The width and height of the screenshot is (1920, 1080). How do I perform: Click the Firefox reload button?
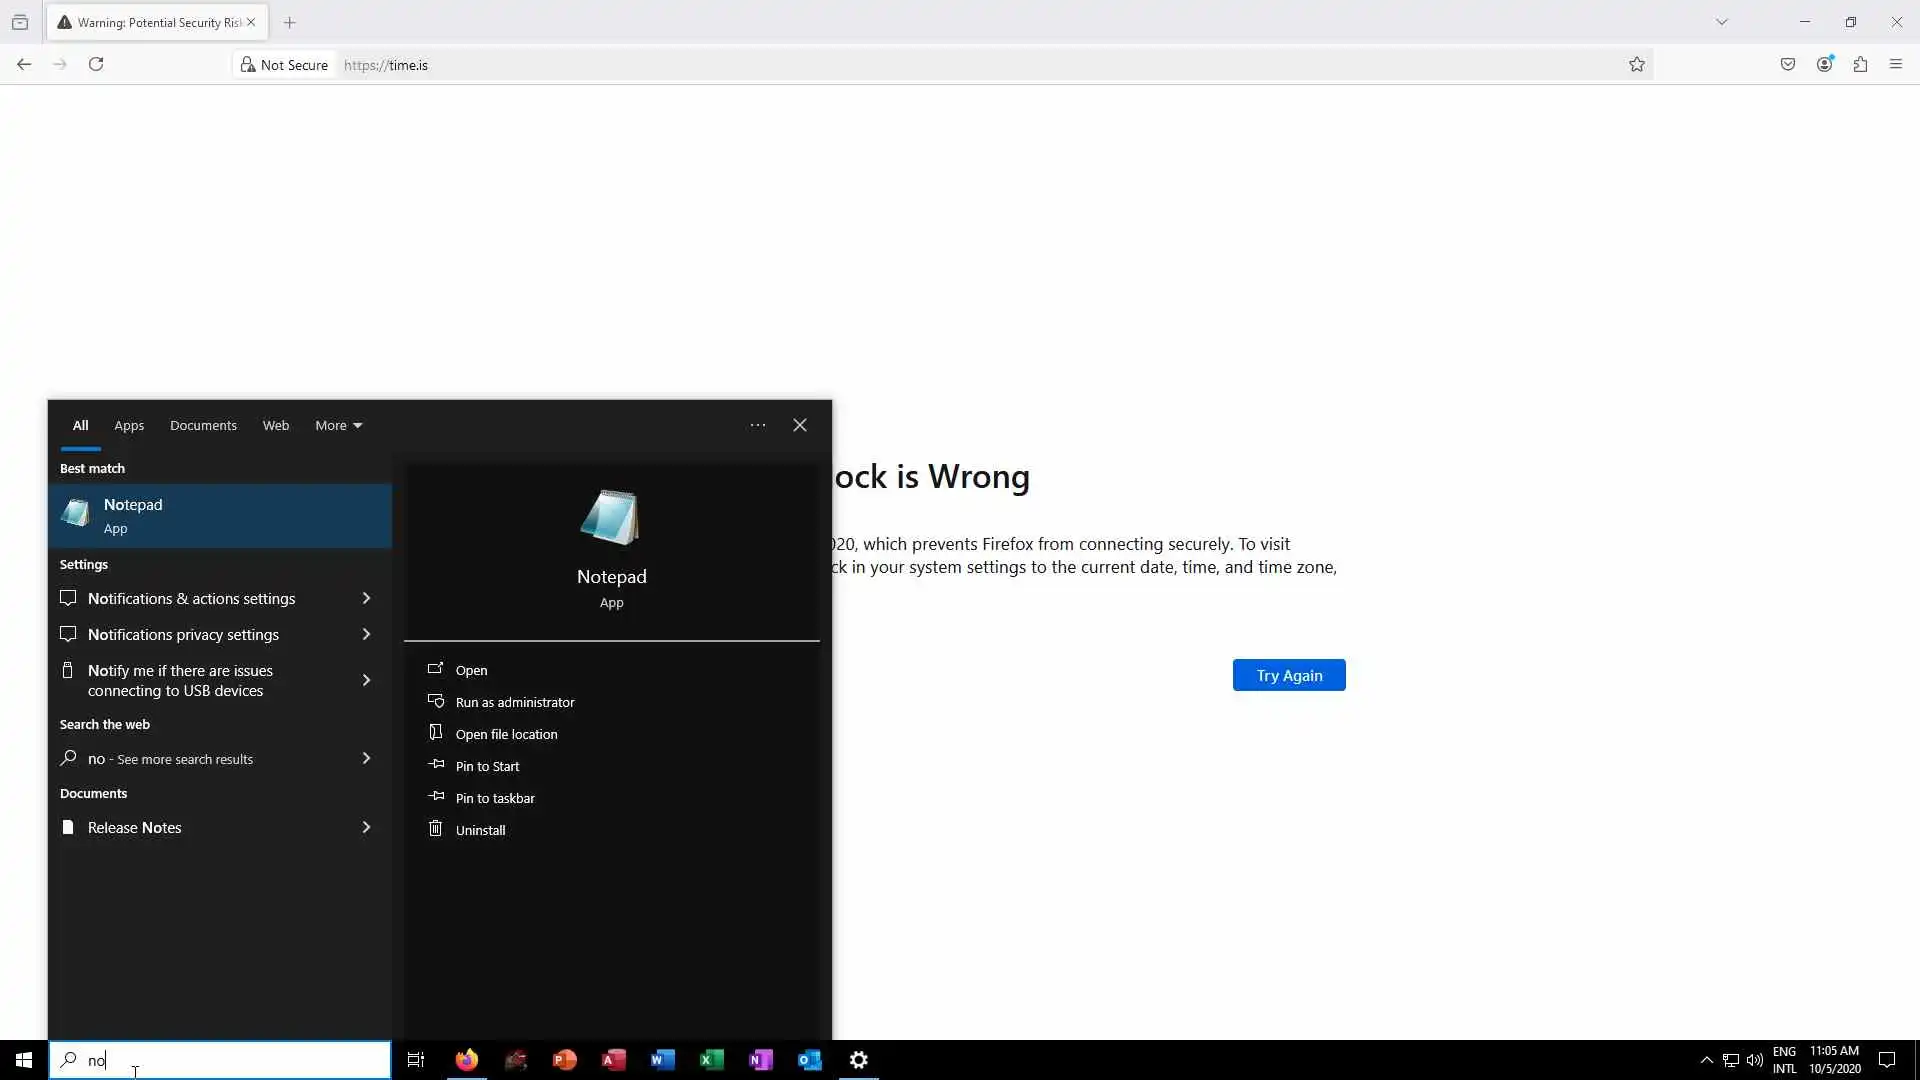[x=96, y=65]
